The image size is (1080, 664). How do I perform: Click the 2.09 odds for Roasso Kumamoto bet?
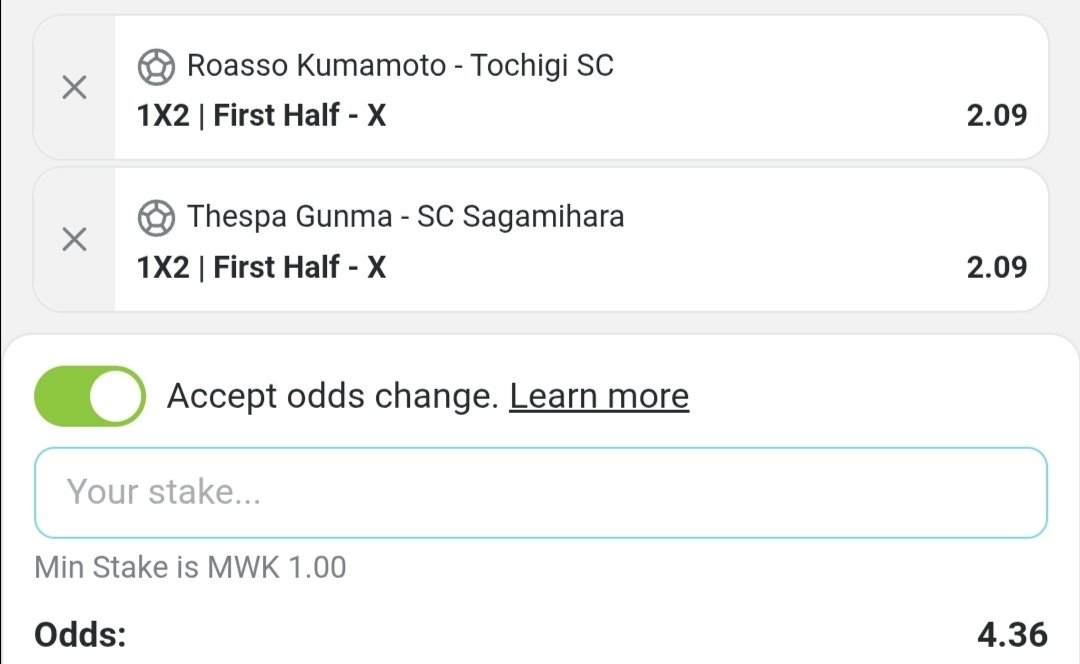997,115
